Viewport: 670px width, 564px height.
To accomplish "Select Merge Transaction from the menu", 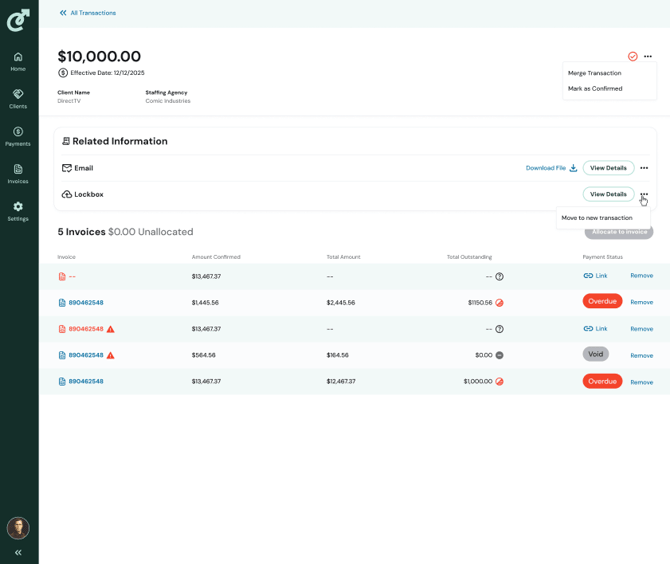I will click(594, 73).
